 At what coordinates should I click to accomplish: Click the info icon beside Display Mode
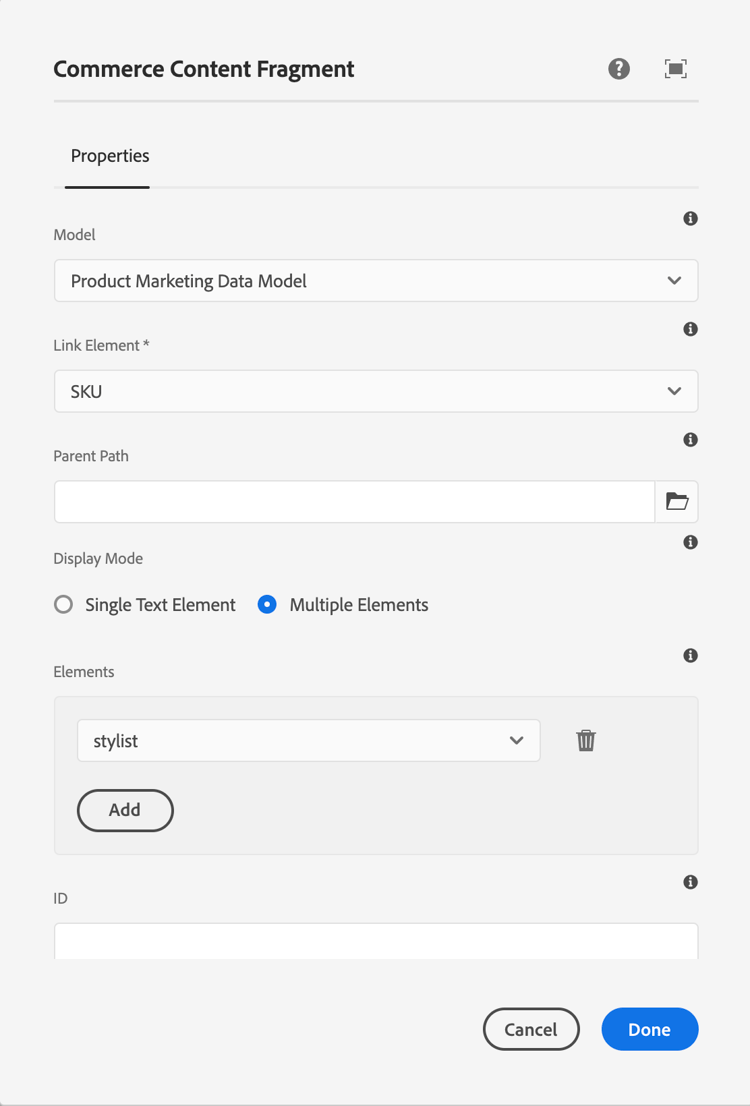coord(690,542)
